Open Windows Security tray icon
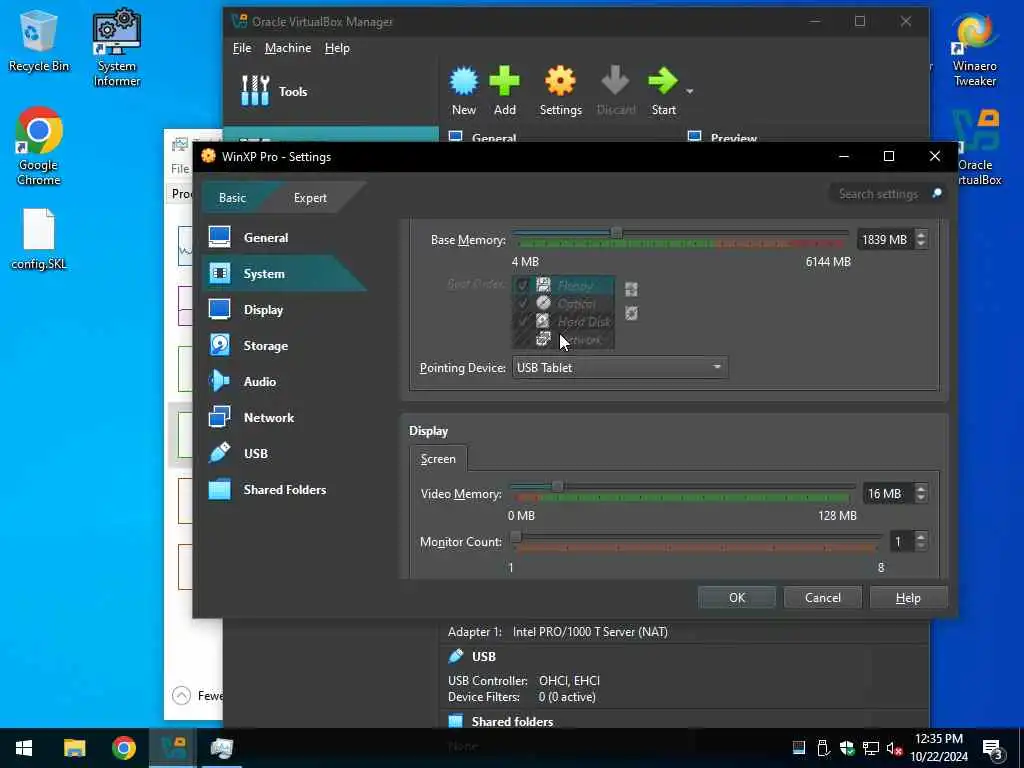 coord(847,748)
